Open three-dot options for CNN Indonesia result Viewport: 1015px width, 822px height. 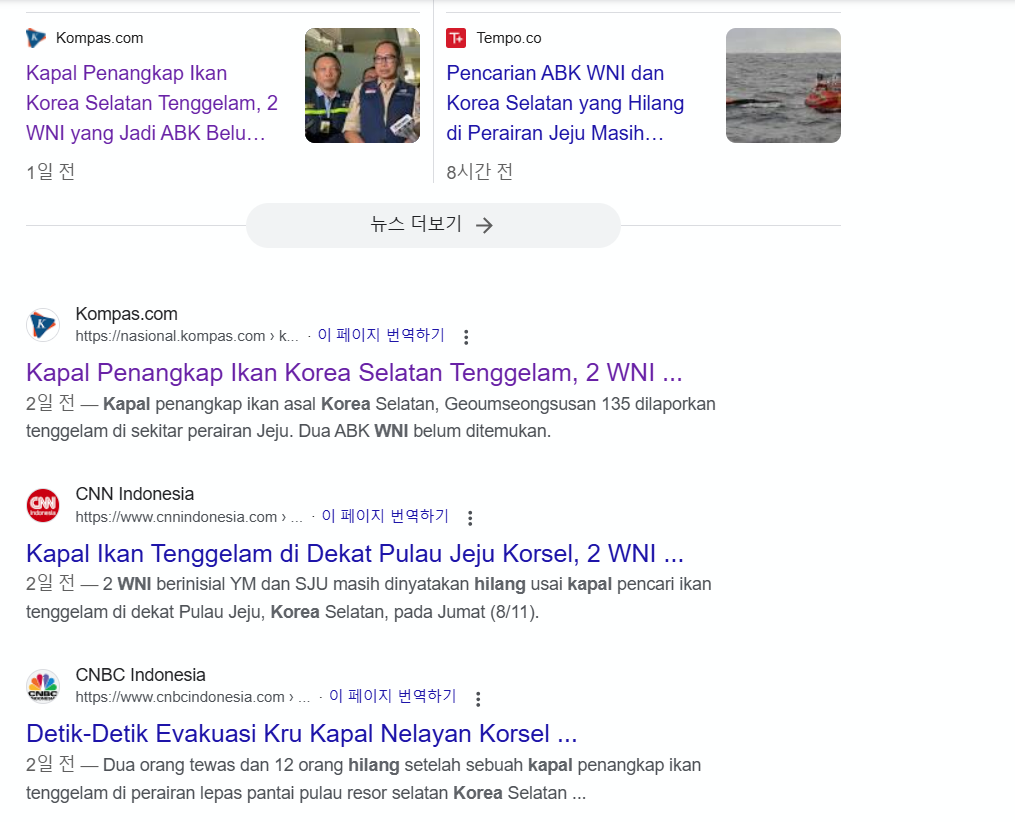pyautogui.click(x=470, y=518)
